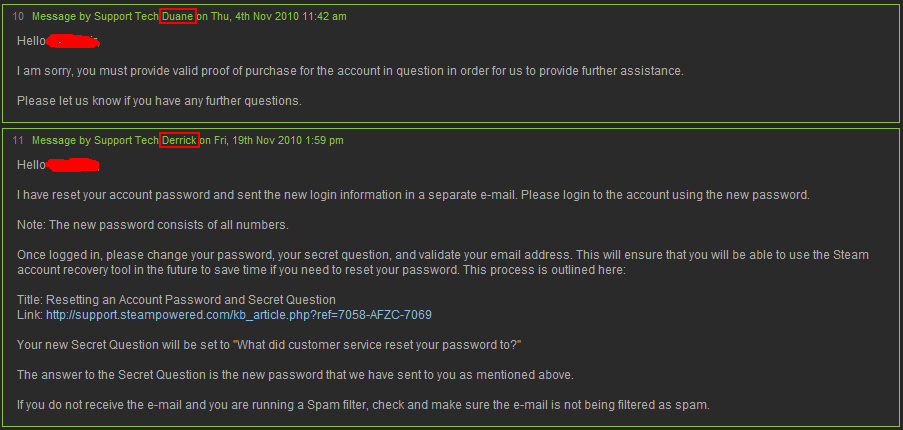
Task: Click the date 'Fri, 19th Nov 2010 1:59 pm'
Action: 279,140
